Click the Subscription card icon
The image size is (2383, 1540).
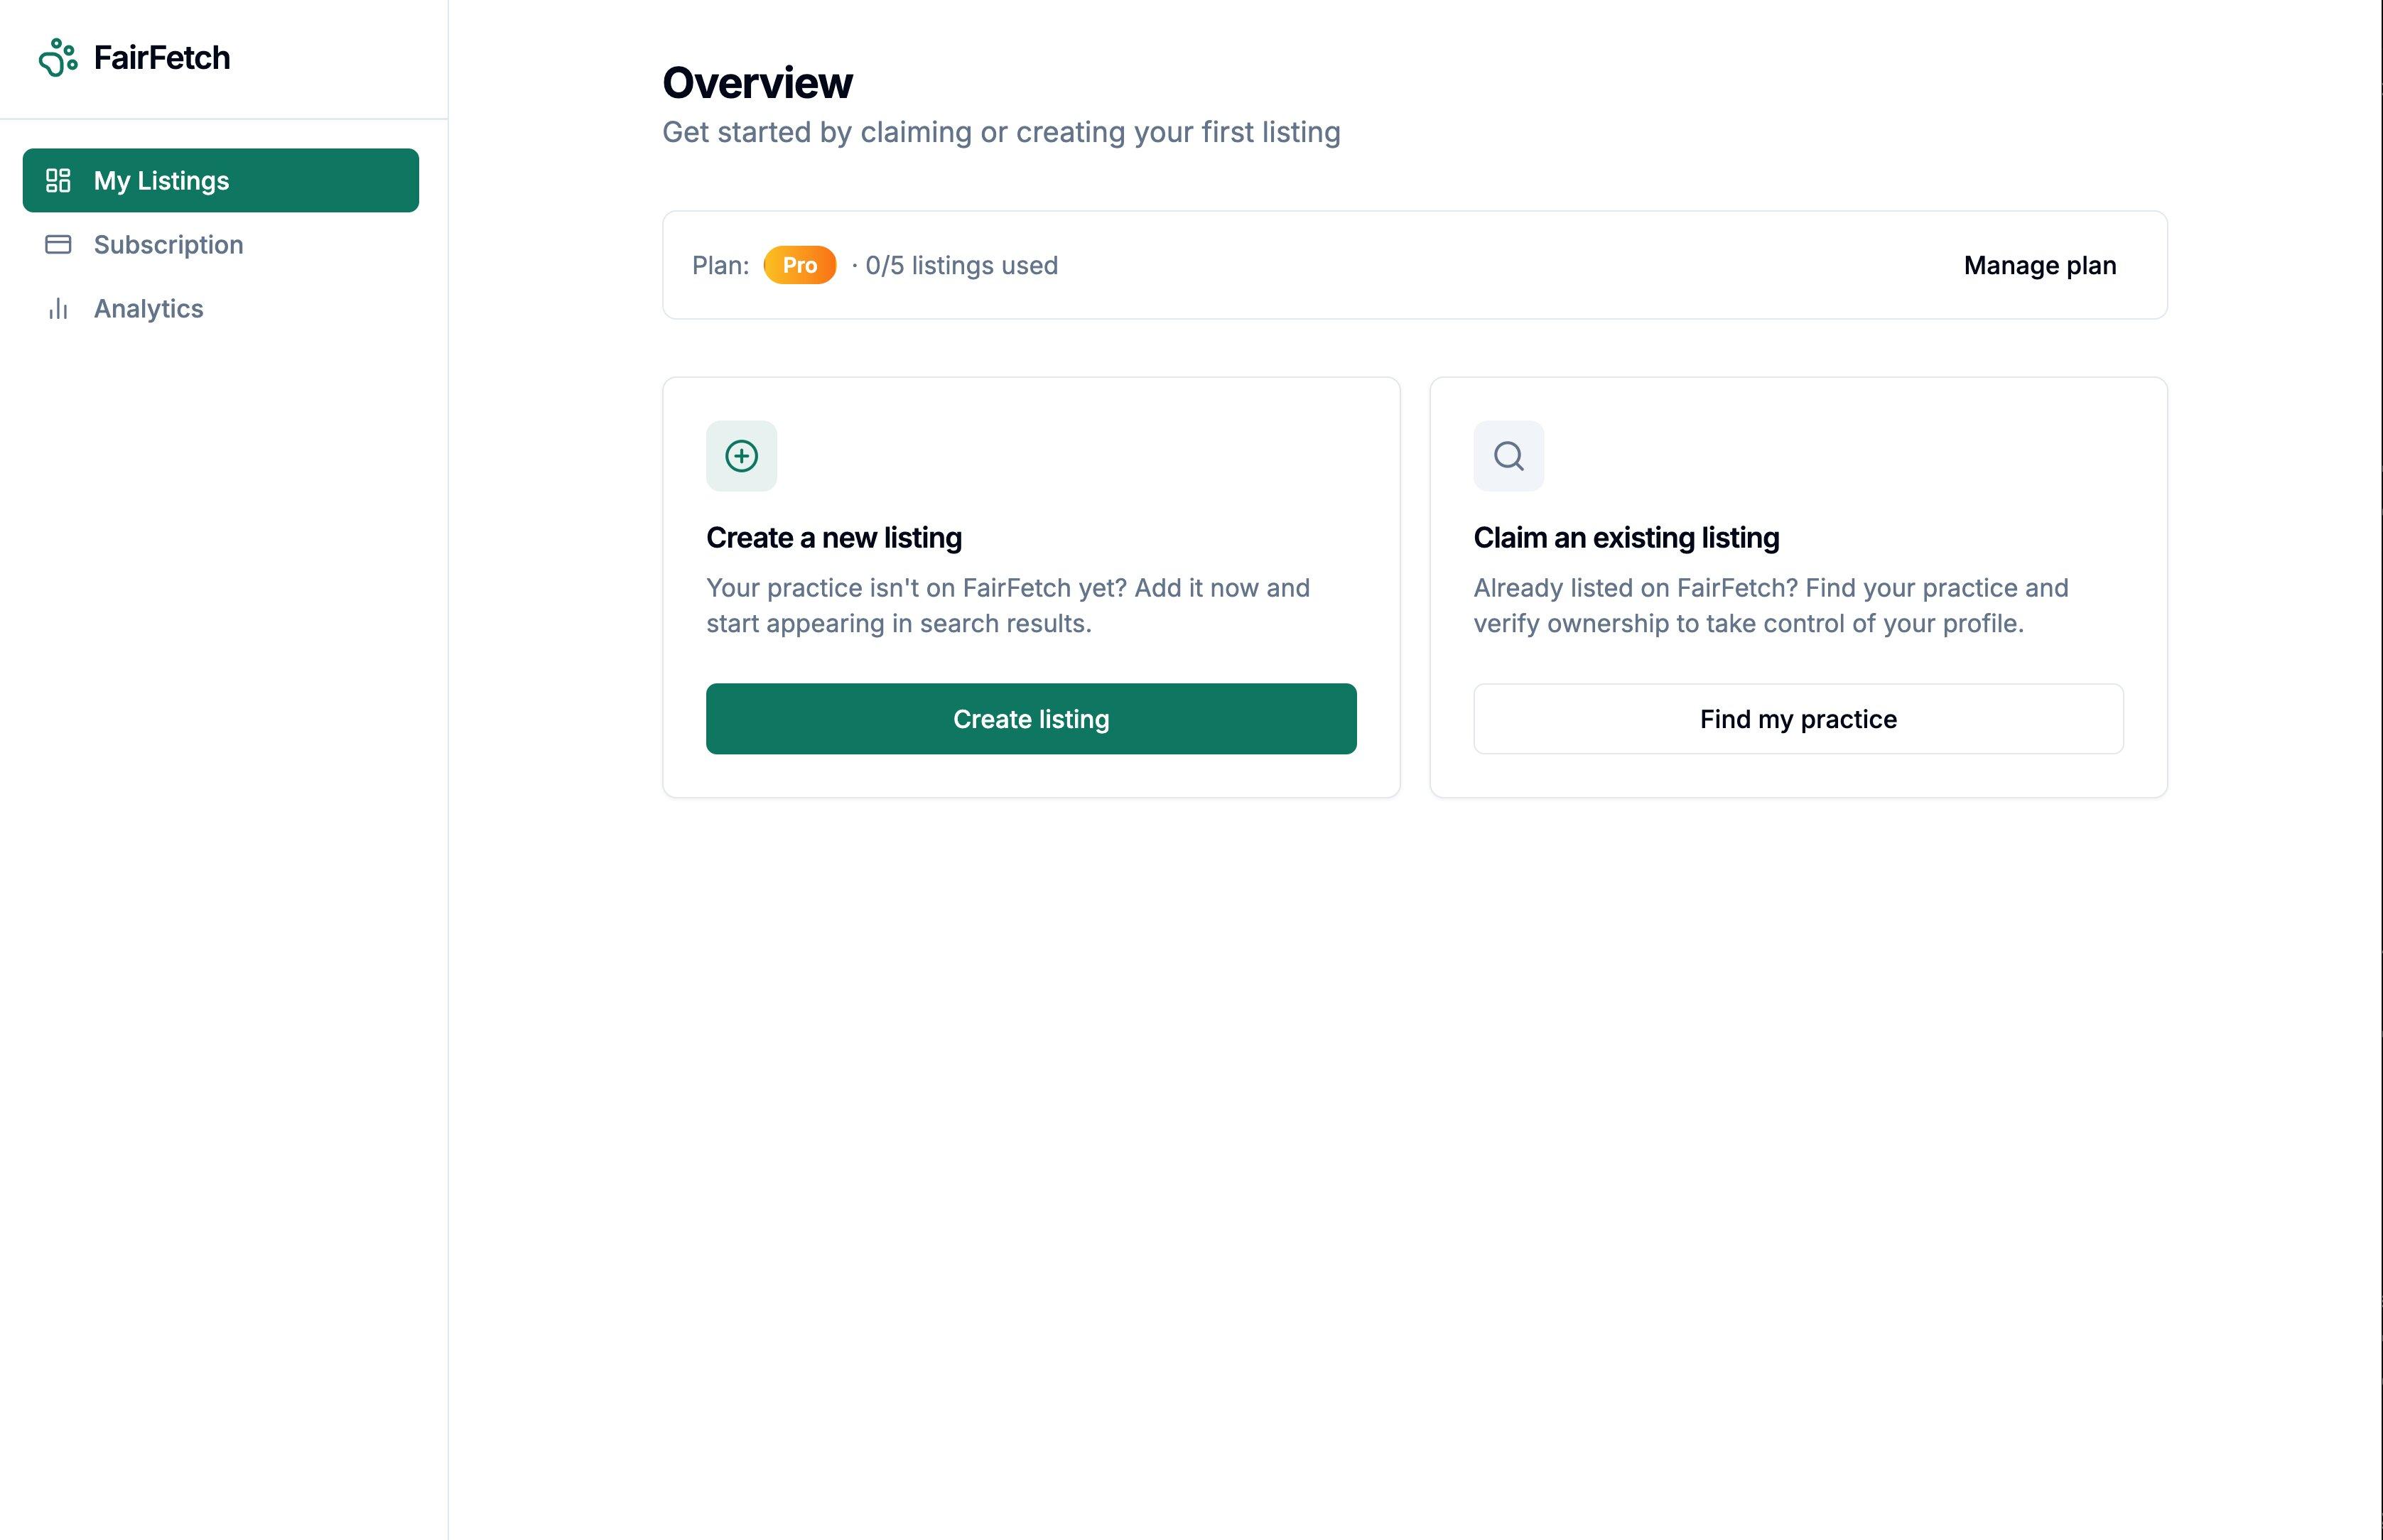point(58,244)
